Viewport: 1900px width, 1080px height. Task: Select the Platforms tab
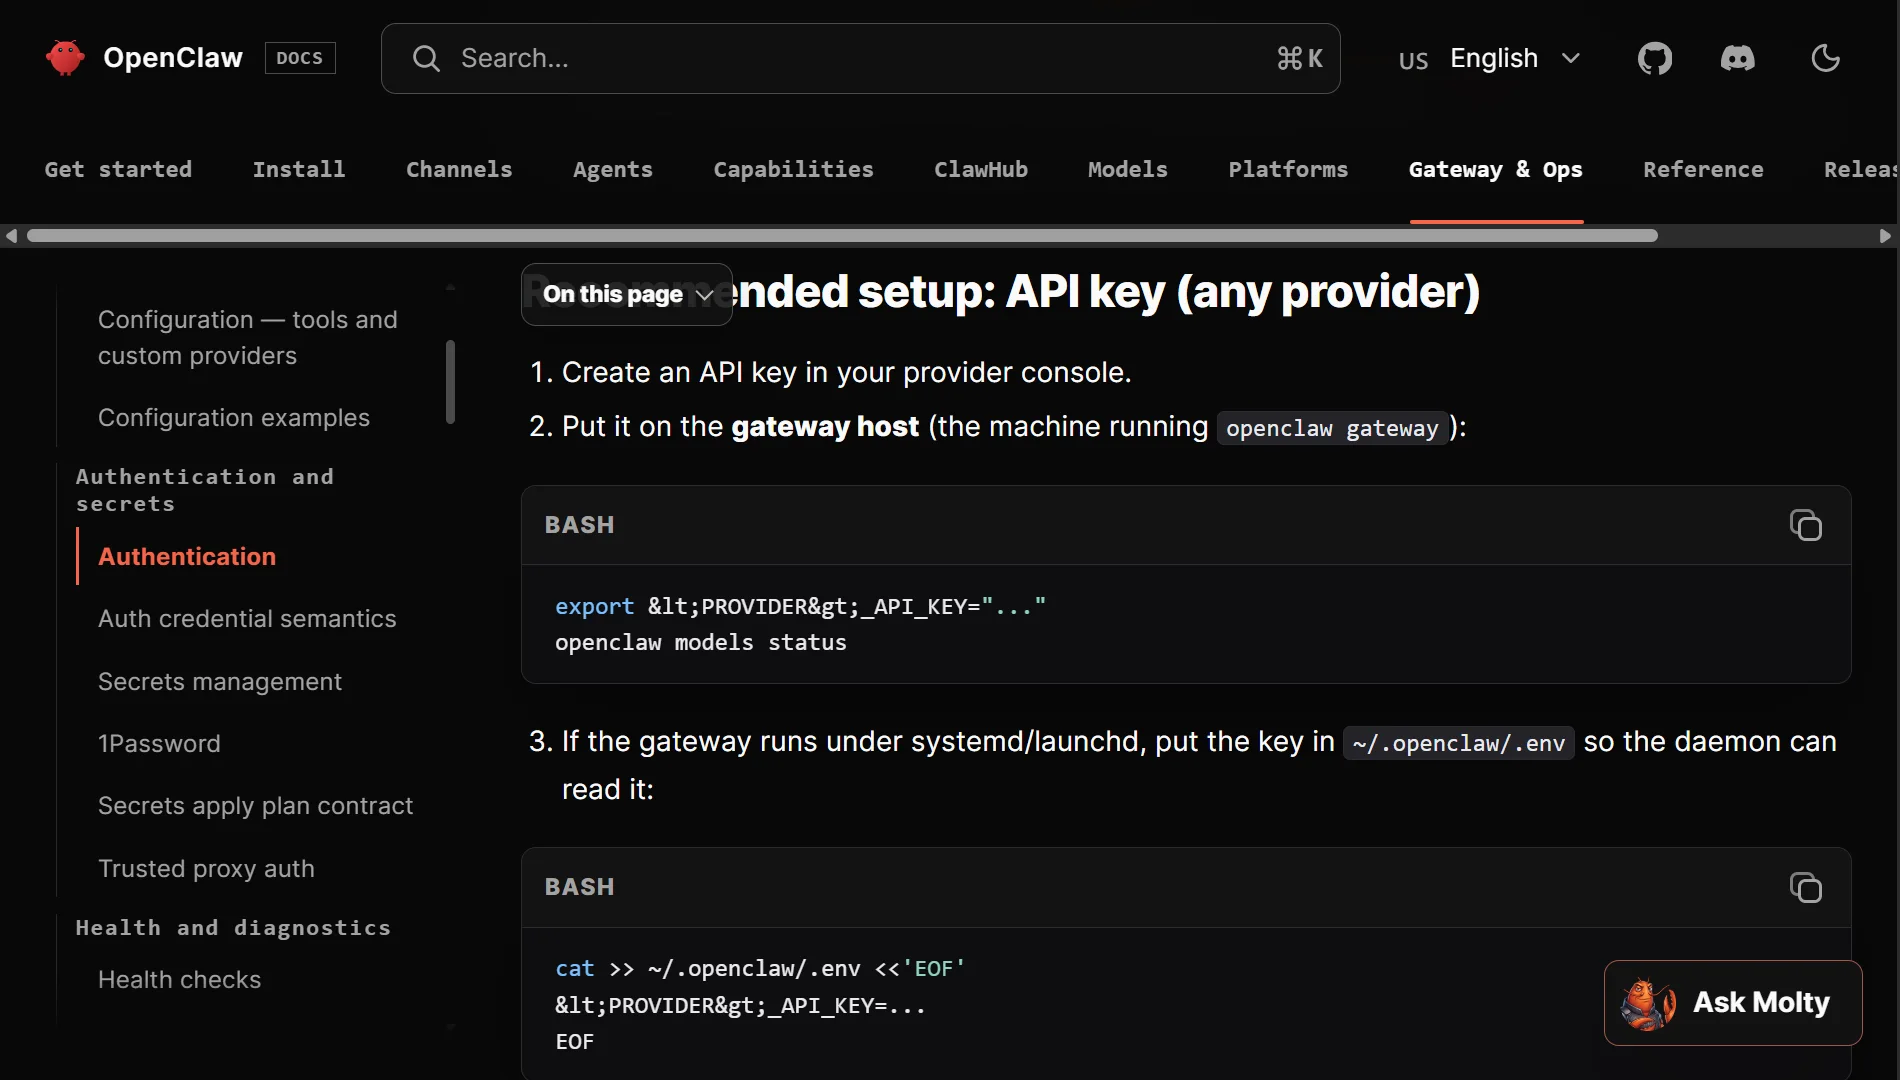1288,169
